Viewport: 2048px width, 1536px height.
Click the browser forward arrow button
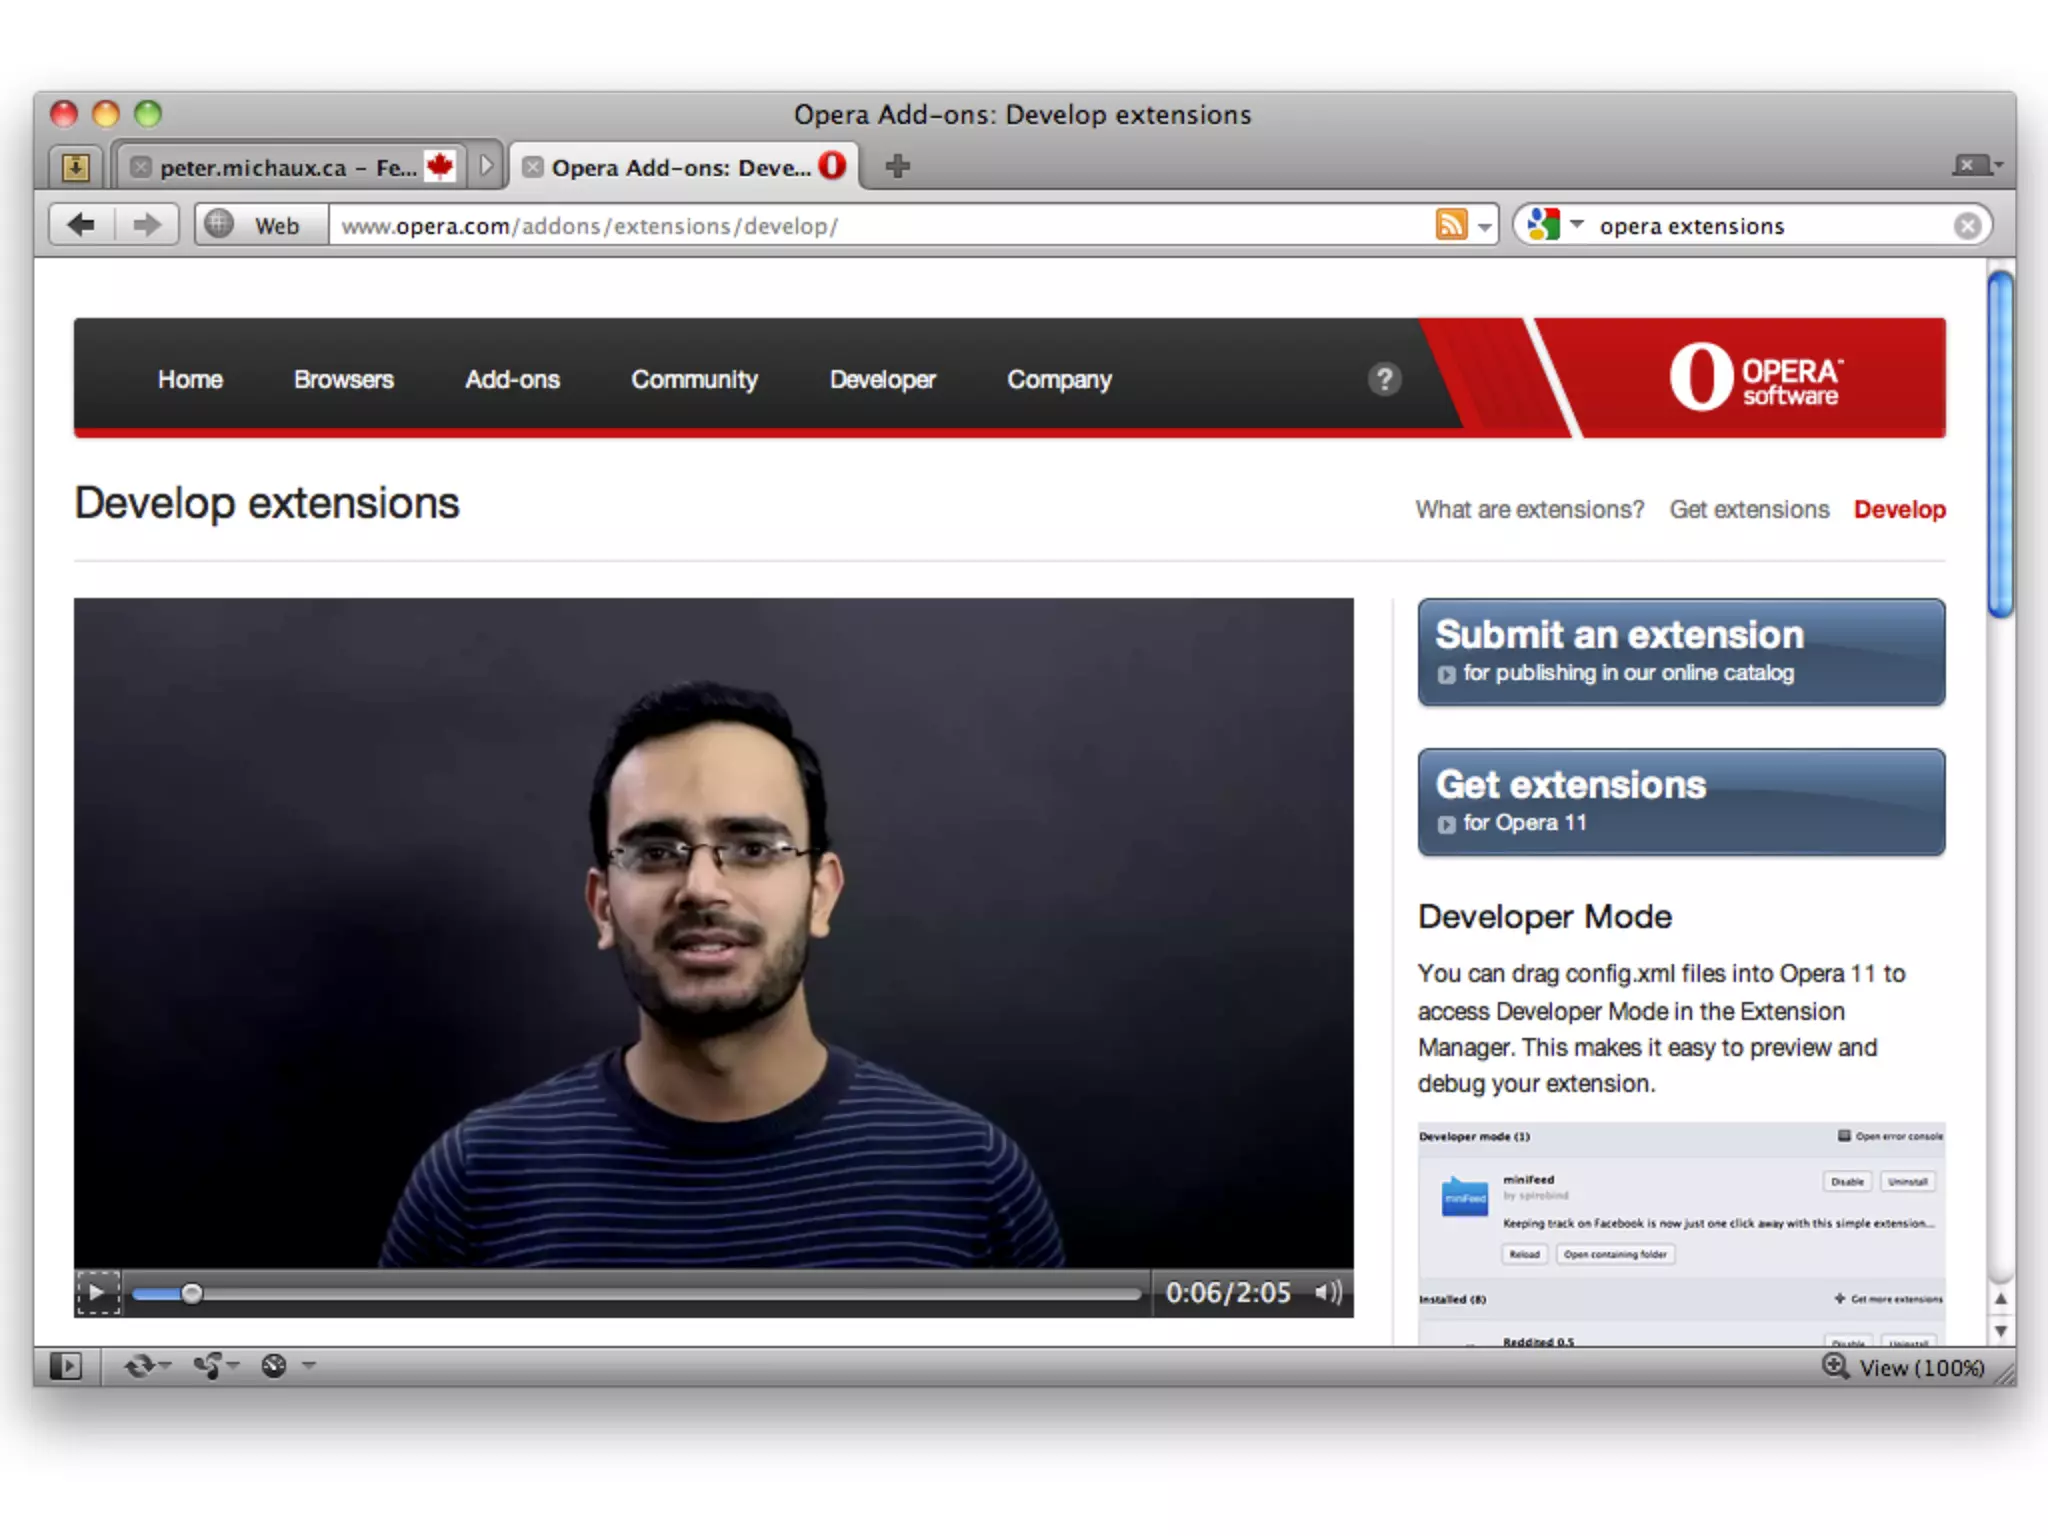click(146, 225)
